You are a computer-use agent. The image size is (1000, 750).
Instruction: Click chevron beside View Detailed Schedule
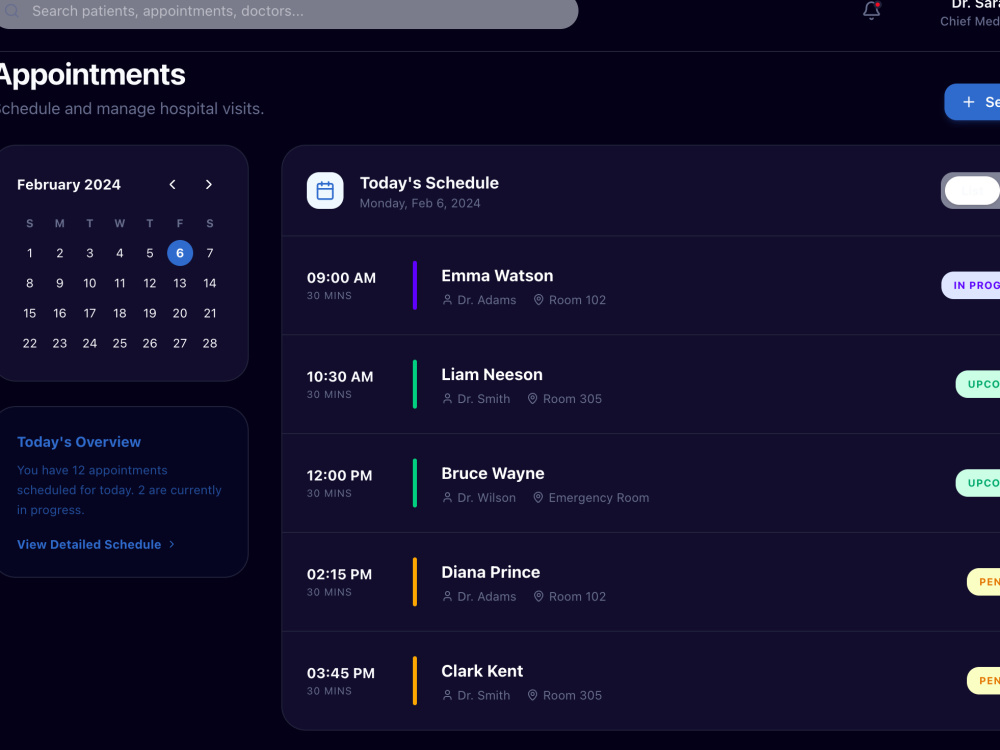click(172, 545)
